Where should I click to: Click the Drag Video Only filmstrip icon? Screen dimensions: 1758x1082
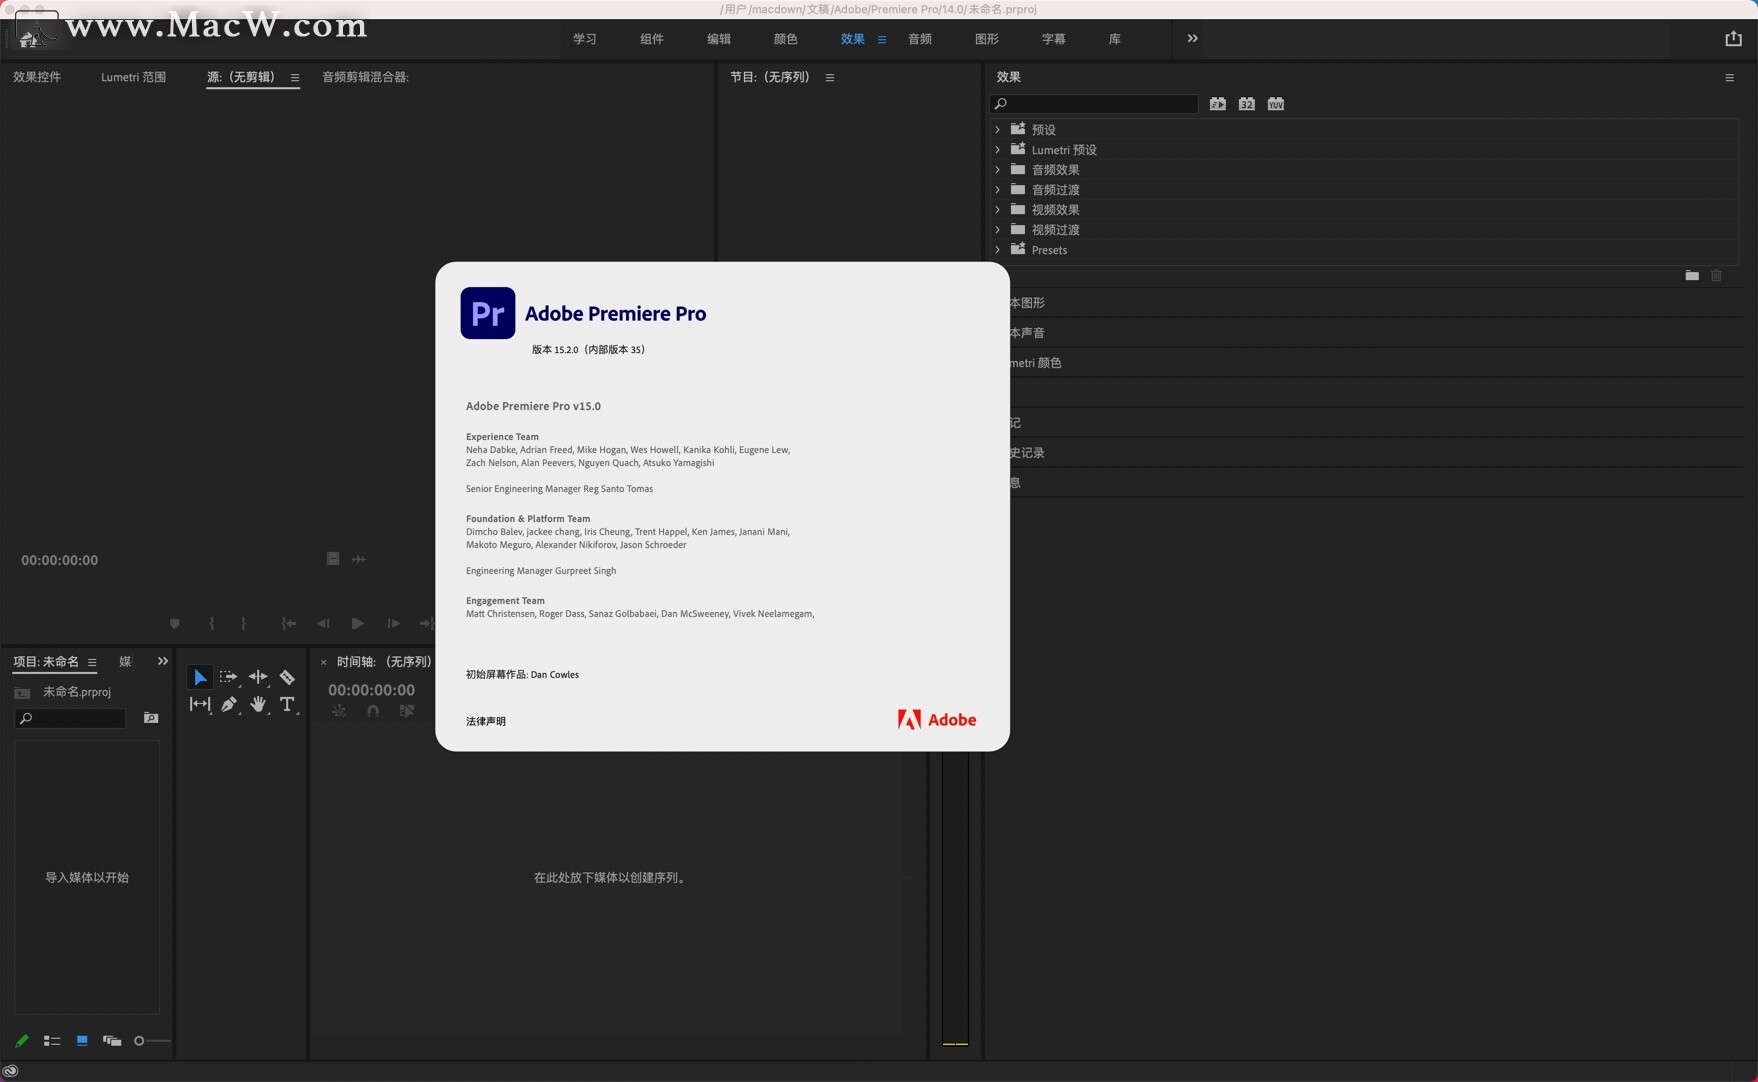pos(333,559)
